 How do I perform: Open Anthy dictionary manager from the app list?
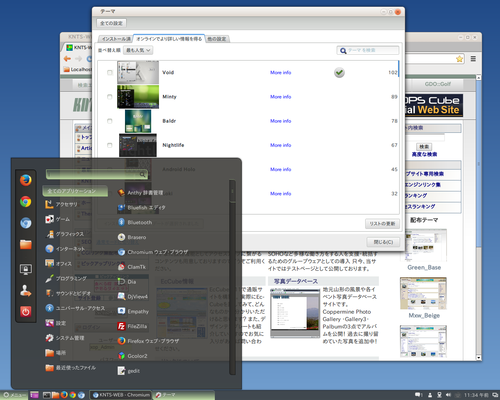pyautogui.click(x=141, y=193)
